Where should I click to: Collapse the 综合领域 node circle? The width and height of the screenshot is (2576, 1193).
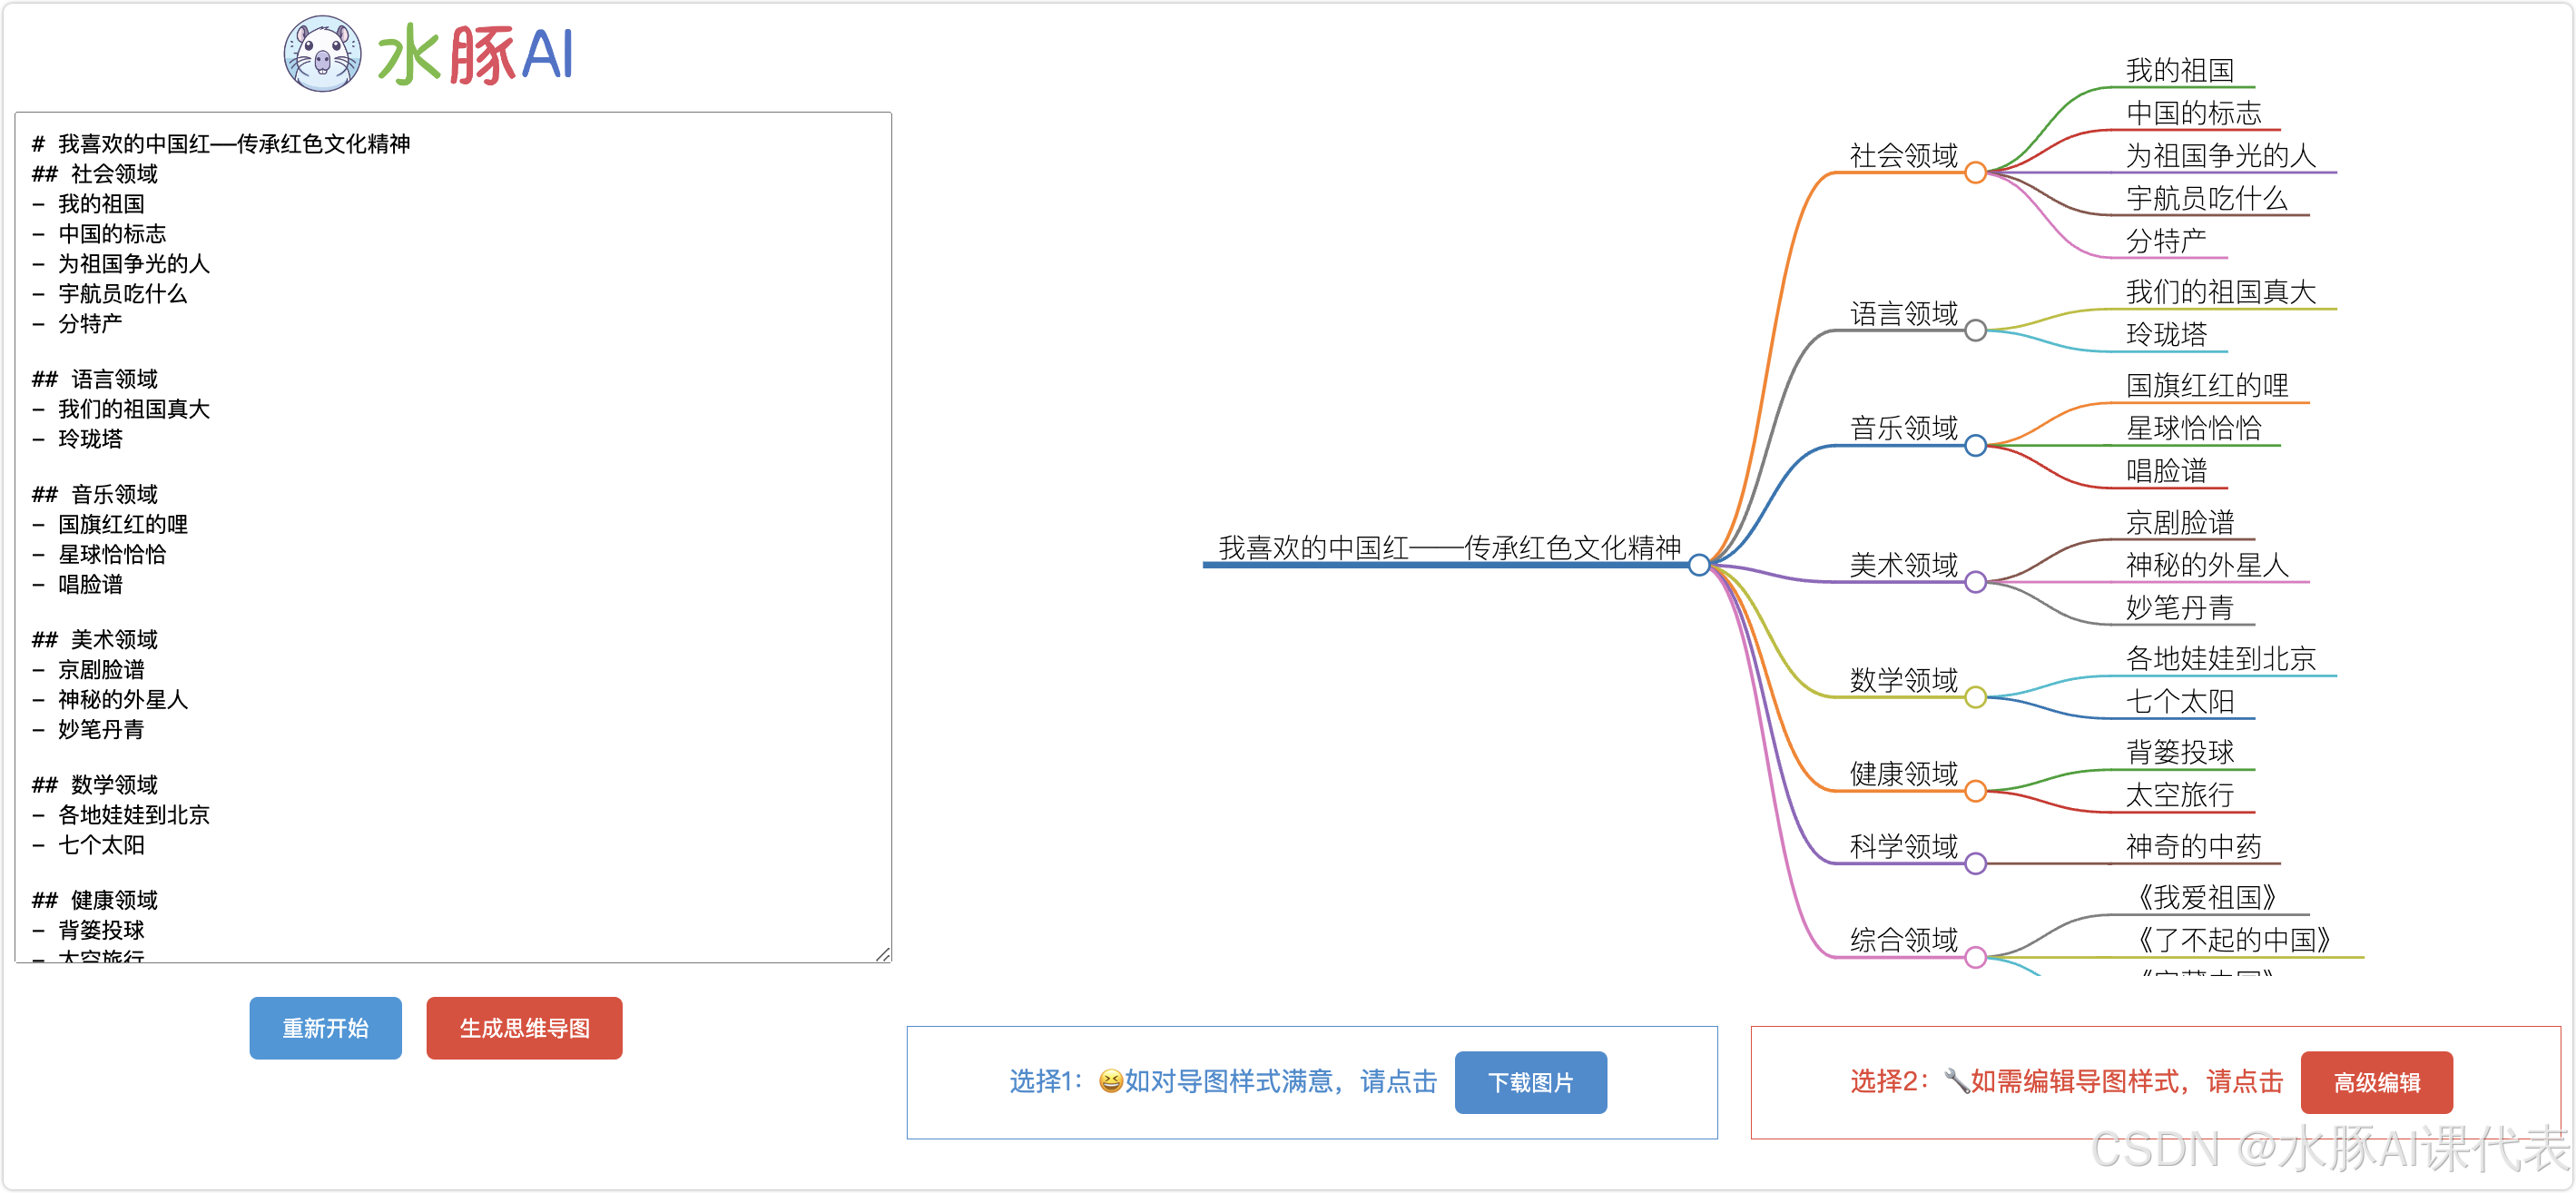click(x=1975, y=957)
